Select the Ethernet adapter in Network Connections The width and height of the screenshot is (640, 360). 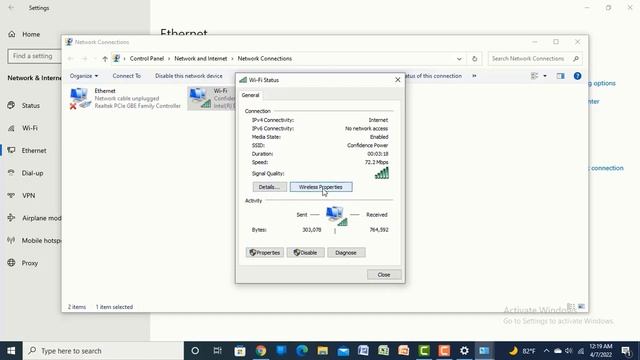(124, 98)
